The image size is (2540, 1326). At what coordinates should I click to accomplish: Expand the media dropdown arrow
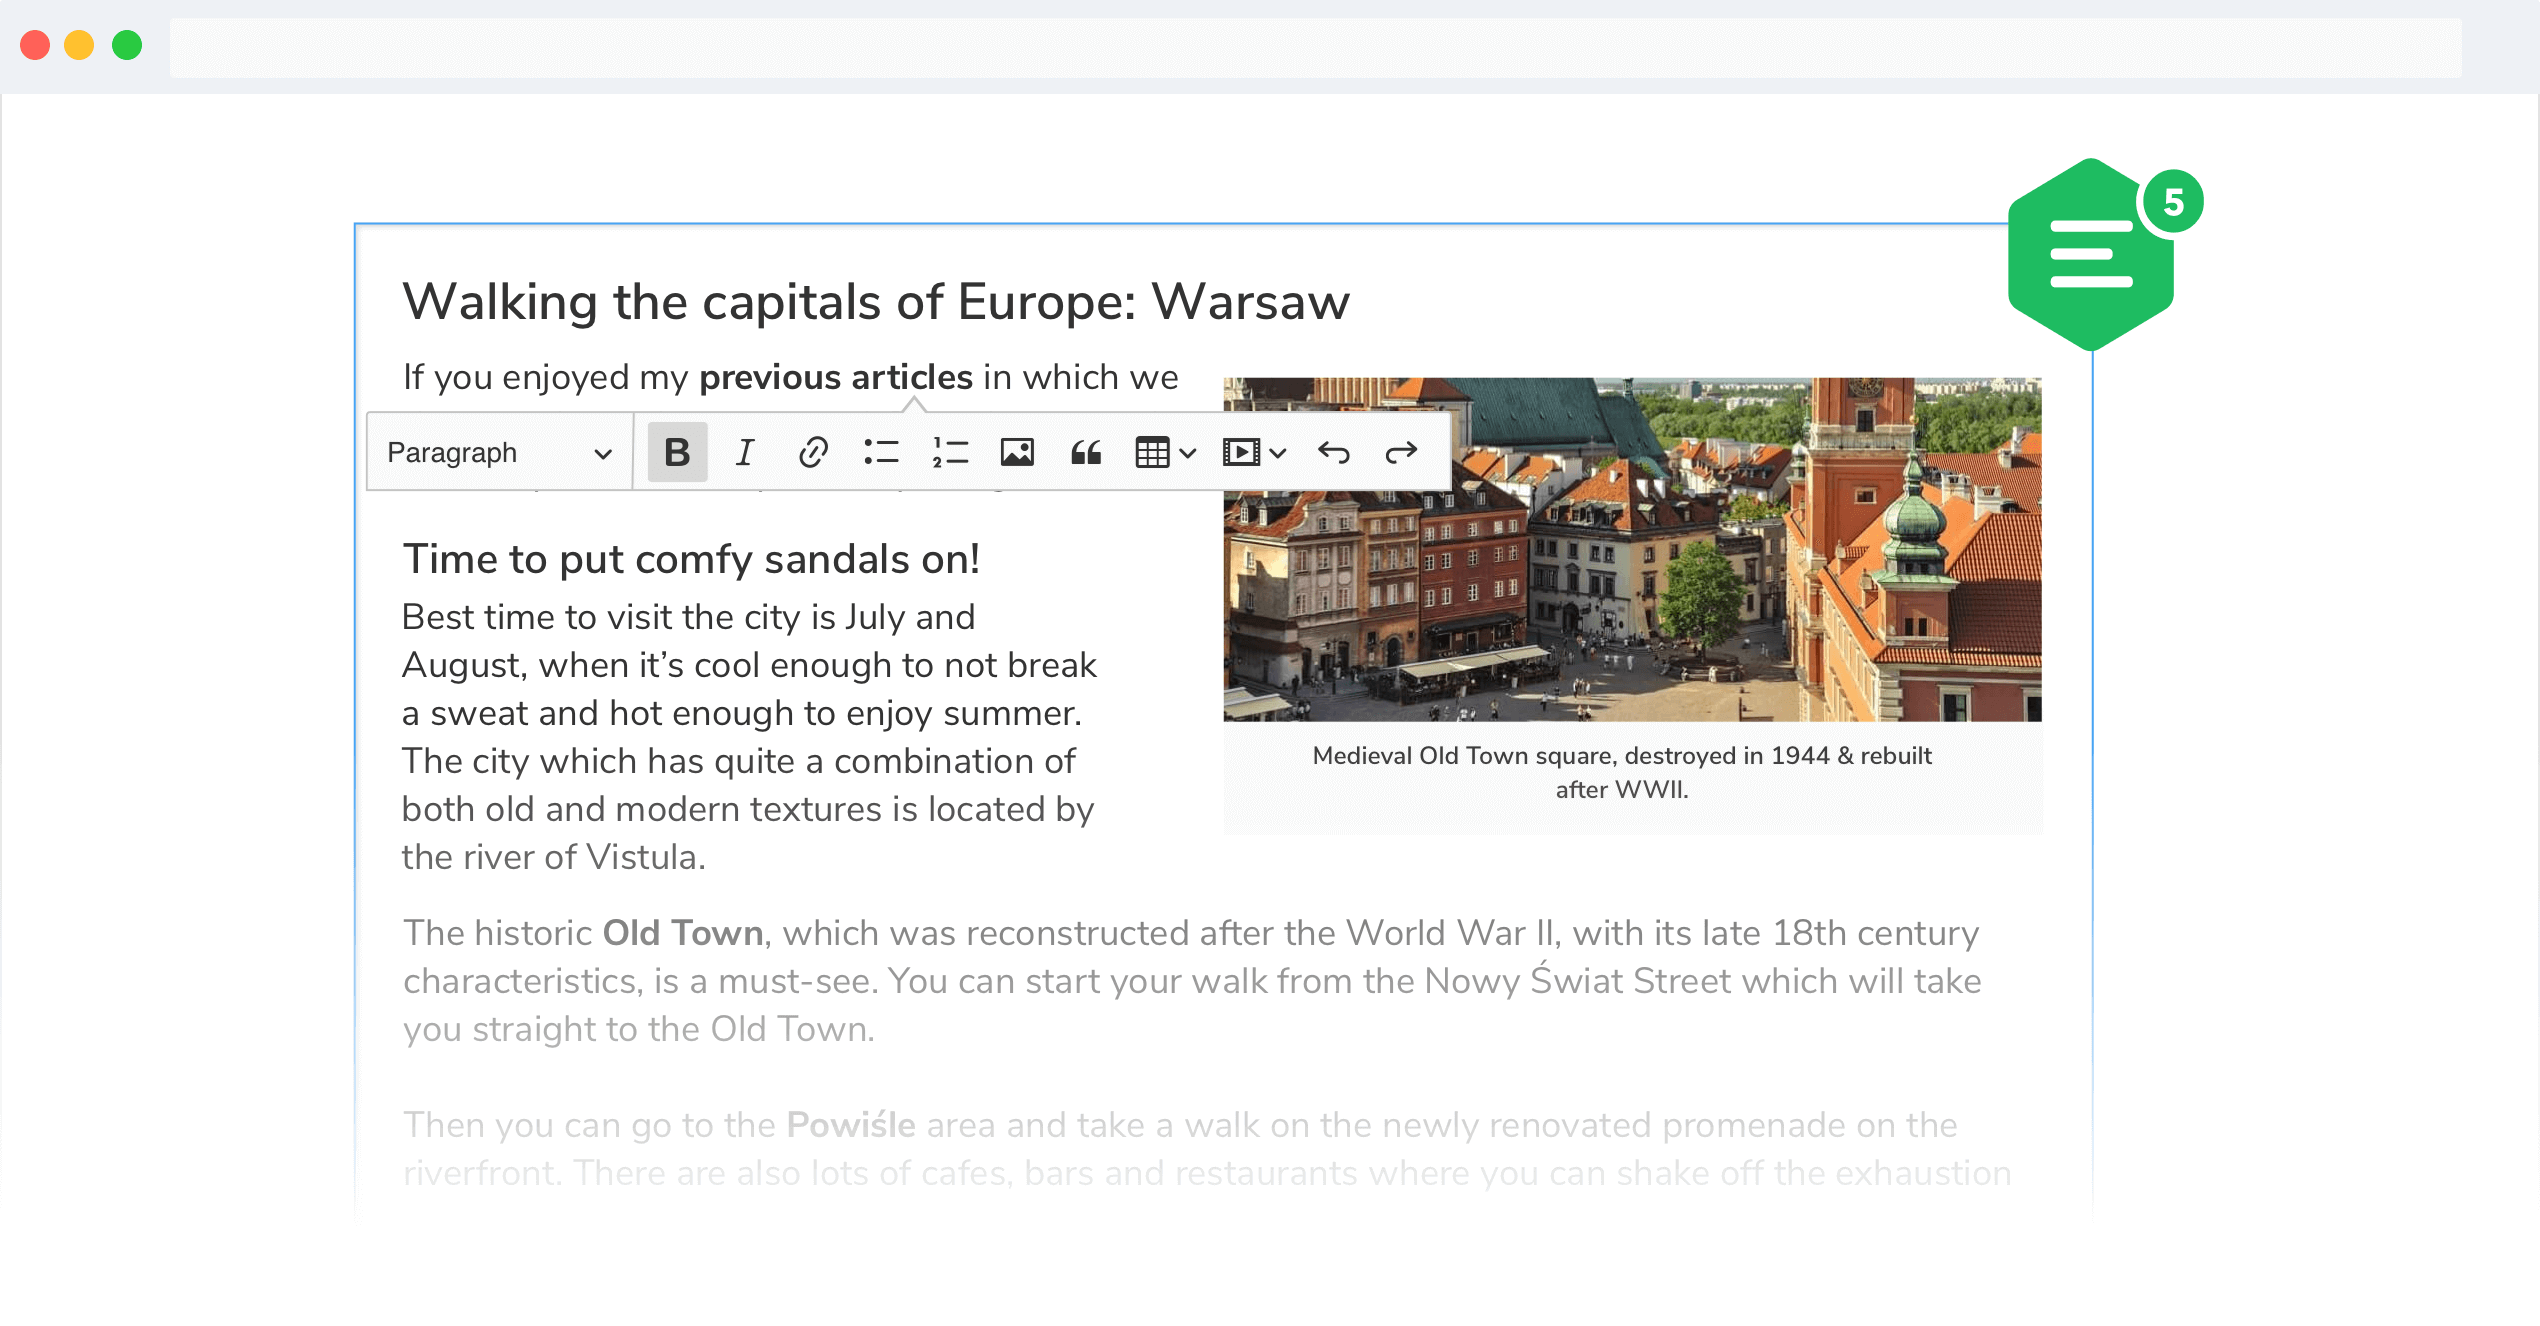(x=1278, y=454)
